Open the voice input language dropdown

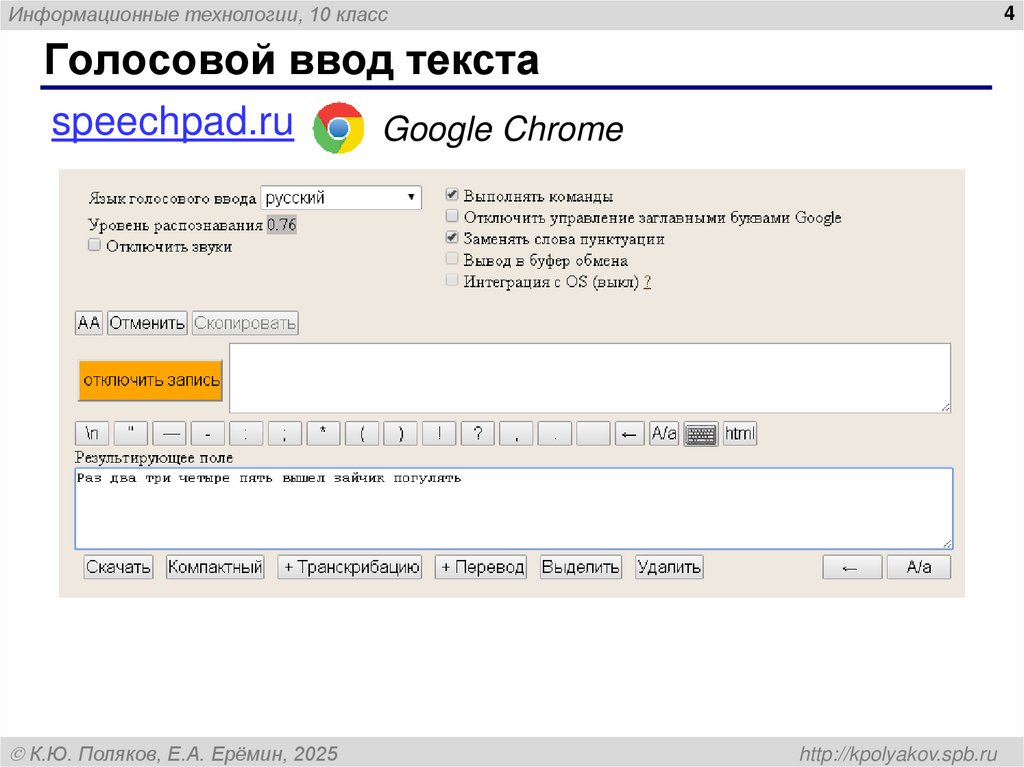341,197
